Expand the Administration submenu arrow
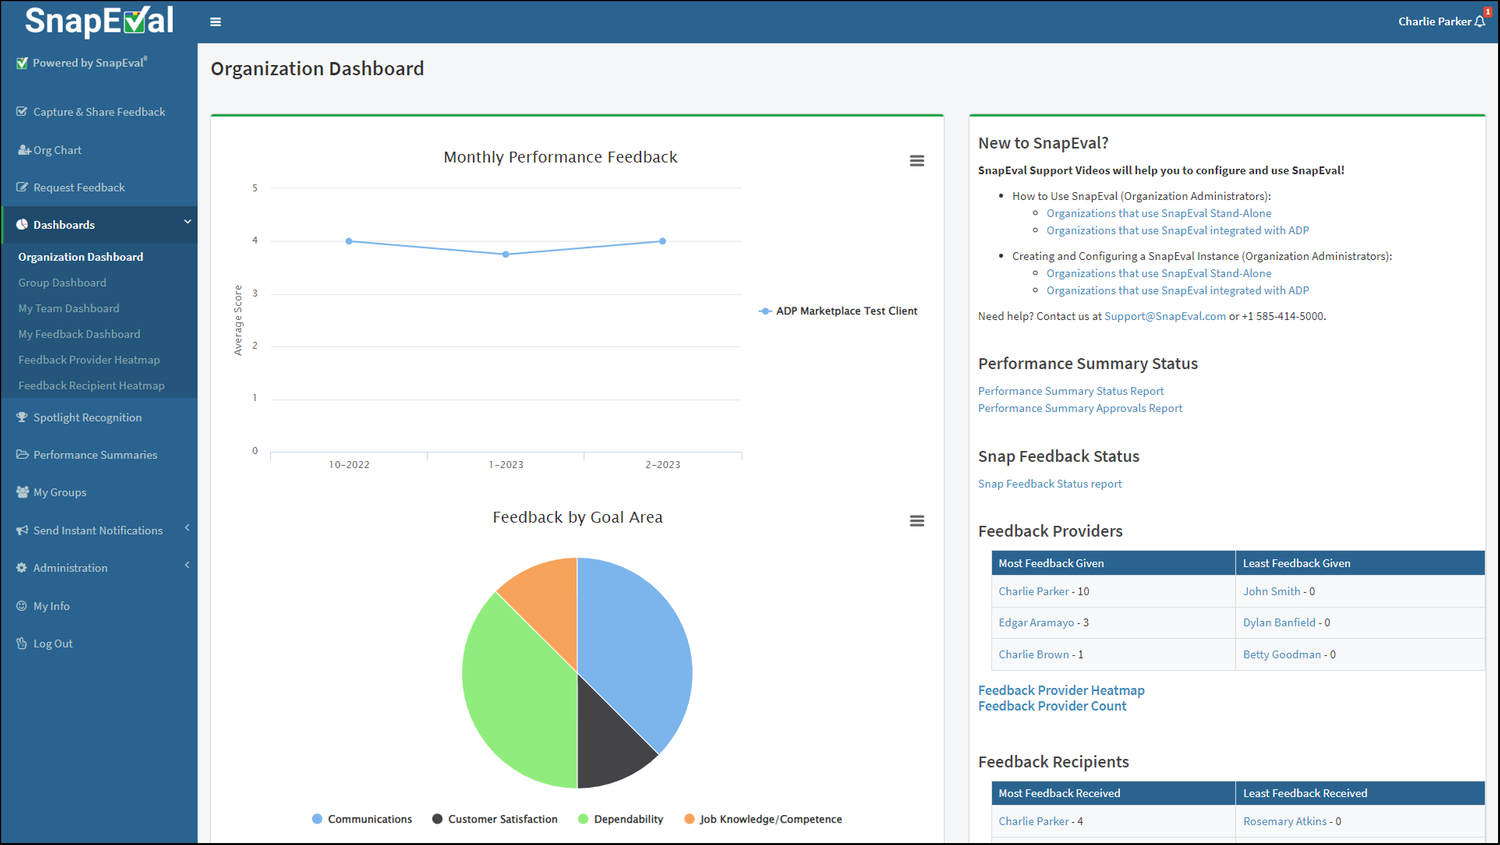This screenshot has height=845, width=1500. 187,566
